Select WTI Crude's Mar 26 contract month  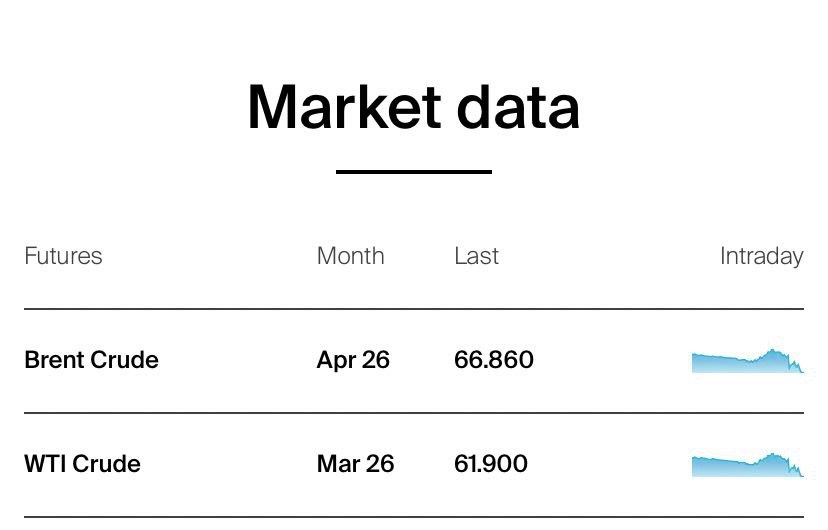tap(355, 464)
